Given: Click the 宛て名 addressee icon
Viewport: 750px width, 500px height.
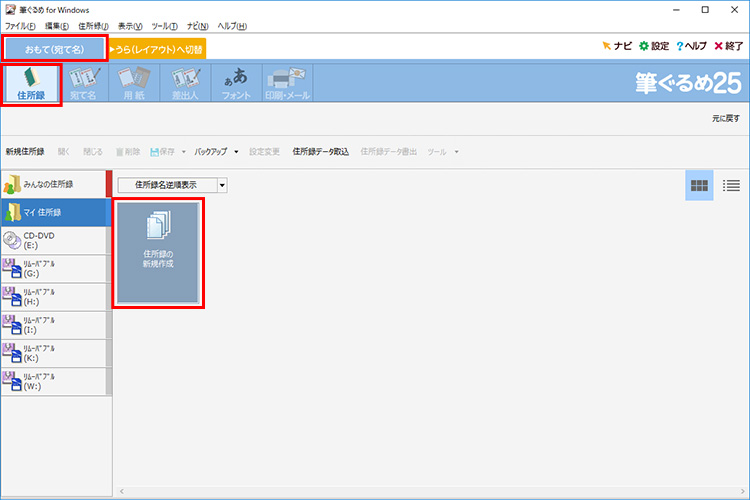Looking at the screenshot, I should point(83,84).
